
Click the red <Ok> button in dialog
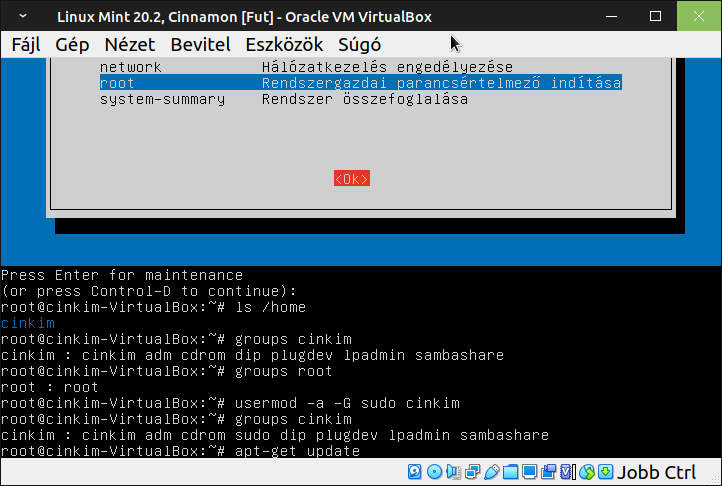pos(352,179)
